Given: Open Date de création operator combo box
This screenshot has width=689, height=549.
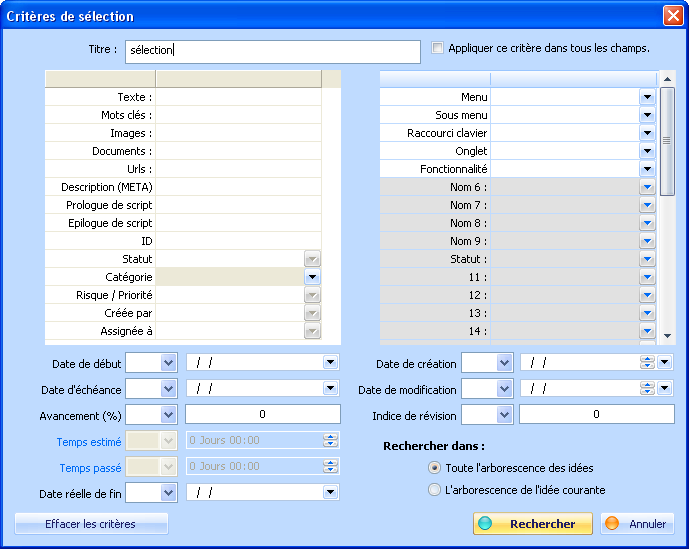Looking at the screenshot, I should tap(487, 363).
